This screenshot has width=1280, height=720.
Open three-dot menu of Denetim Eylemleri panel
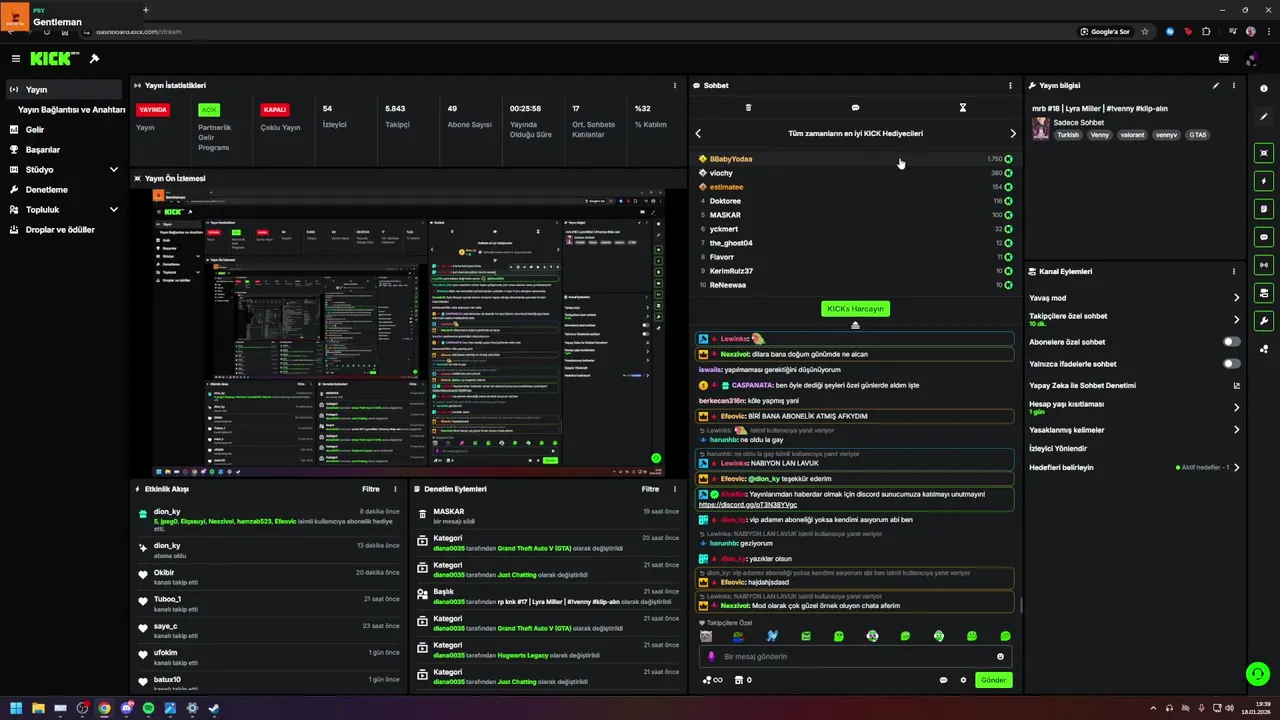(x=674, y=489)
